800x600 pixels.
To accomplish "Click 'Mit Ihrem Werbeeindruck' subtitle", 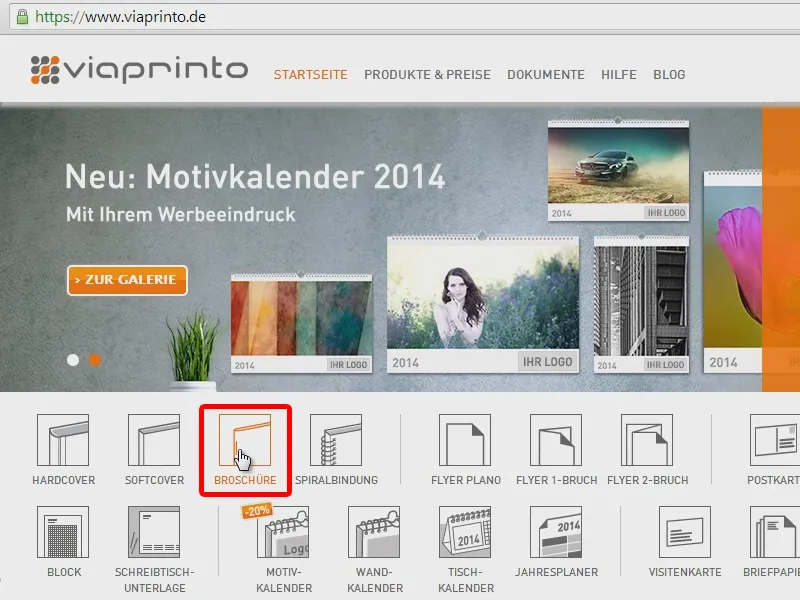I will (x=181, y=214).
